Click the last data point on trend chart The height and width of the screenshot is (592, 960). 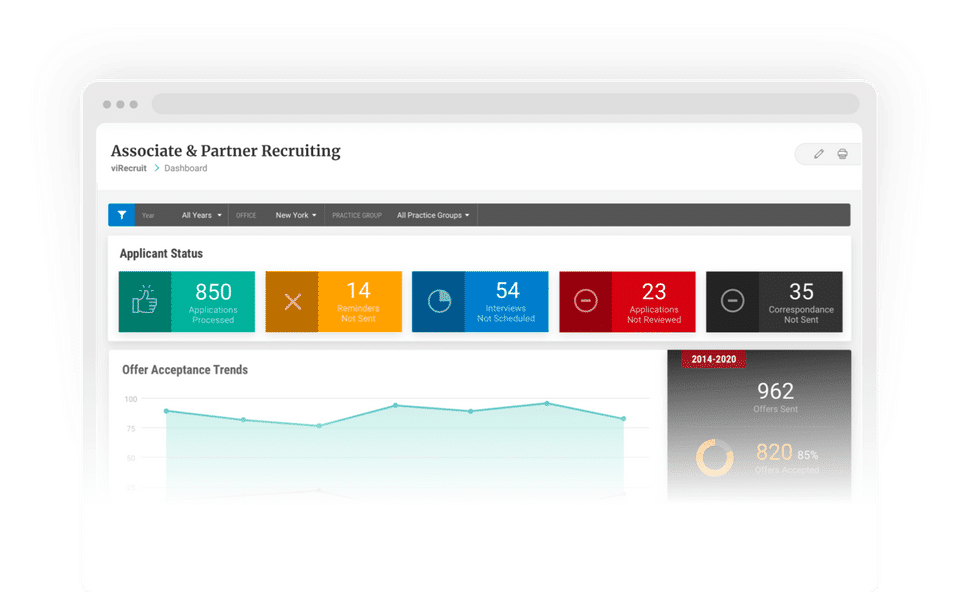(x=624, y=419)
